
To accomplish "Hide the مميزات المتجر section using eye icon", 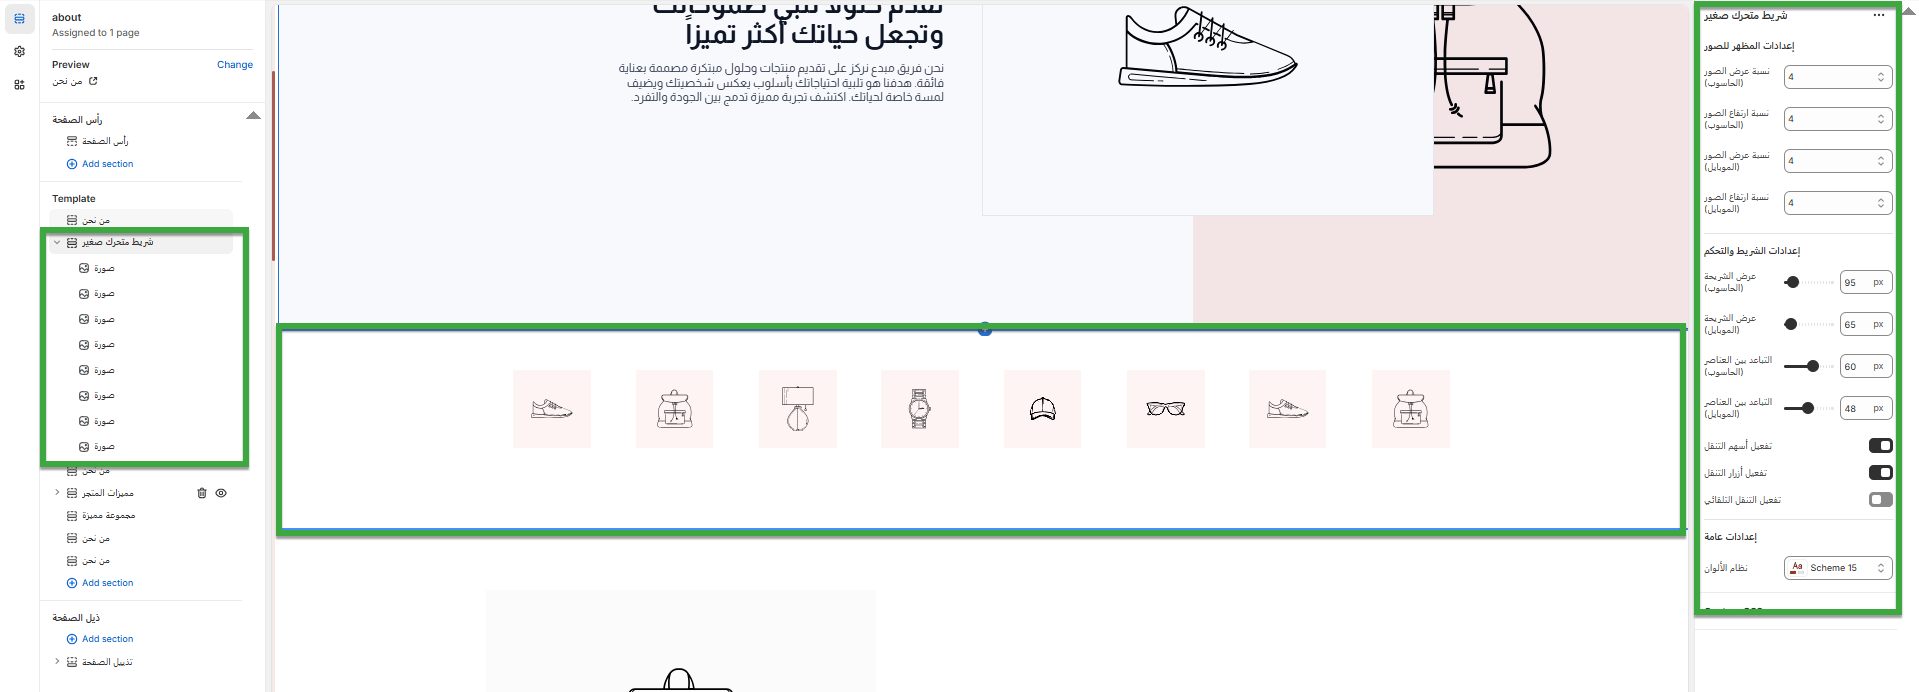I will coord(221,493).
